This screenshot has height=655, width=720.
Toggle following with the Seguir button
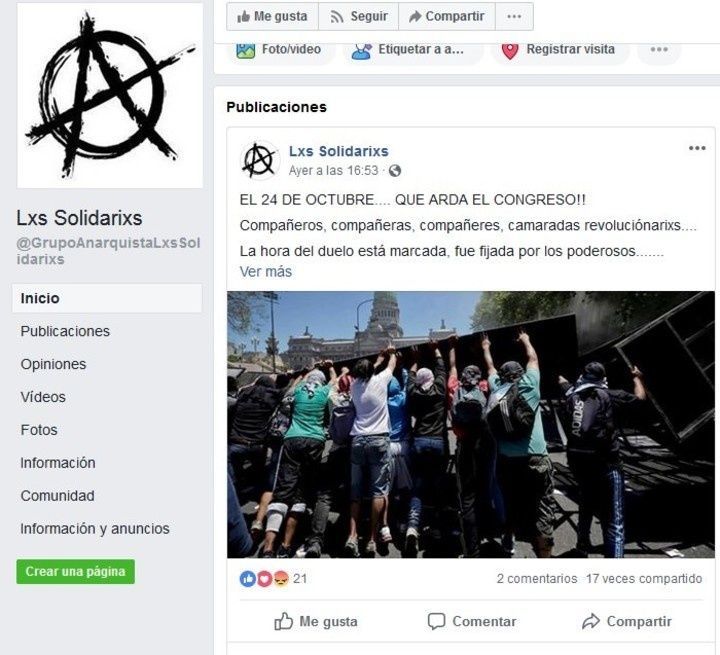[359, 17]
